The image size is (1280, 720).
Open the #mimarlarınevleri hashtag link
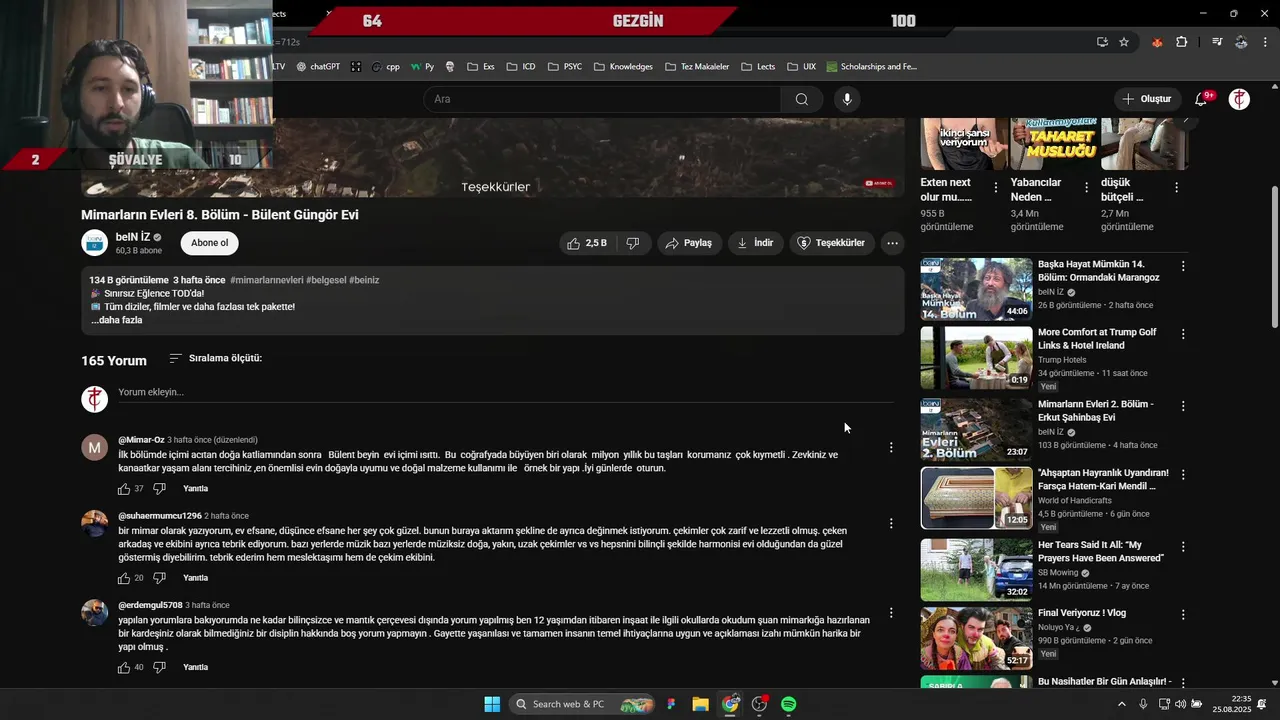266,280
